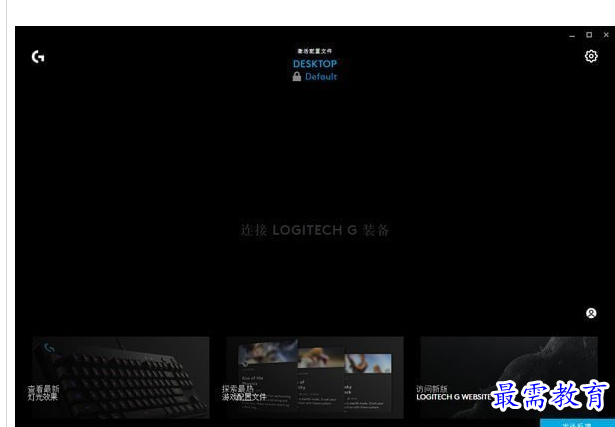Maximize the G HUB window
Viewport: 615px width, 427px height.
[589, 35]
